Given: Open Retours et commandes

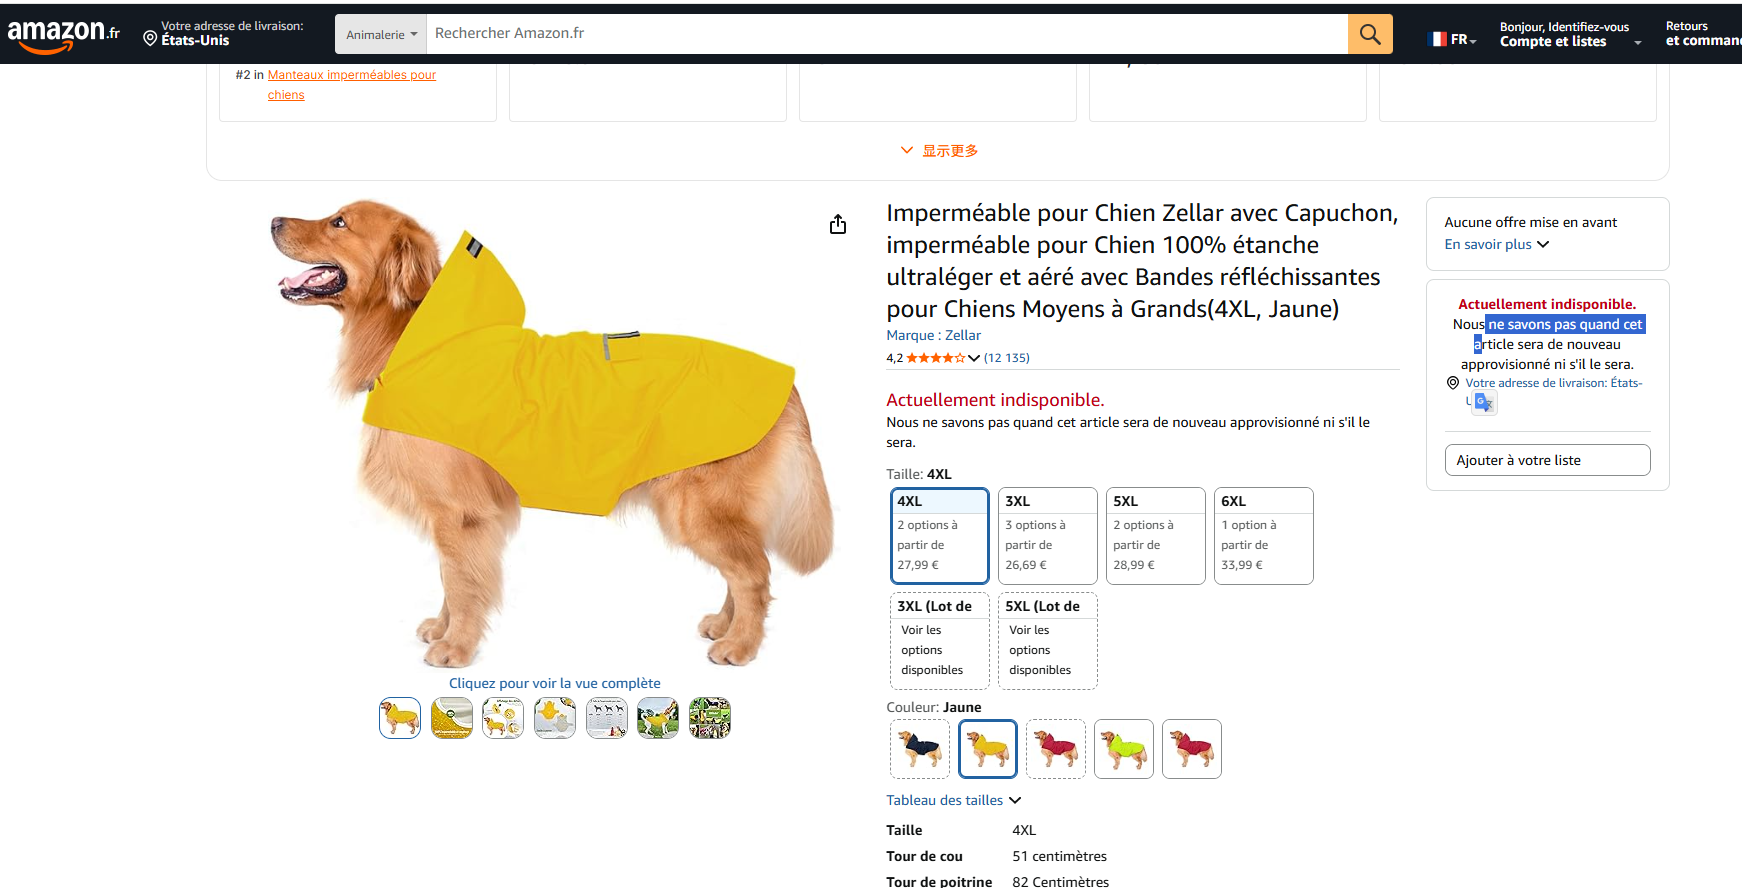Looking at the screenshot, I should pyautogui.click(x=1703, y=34).
